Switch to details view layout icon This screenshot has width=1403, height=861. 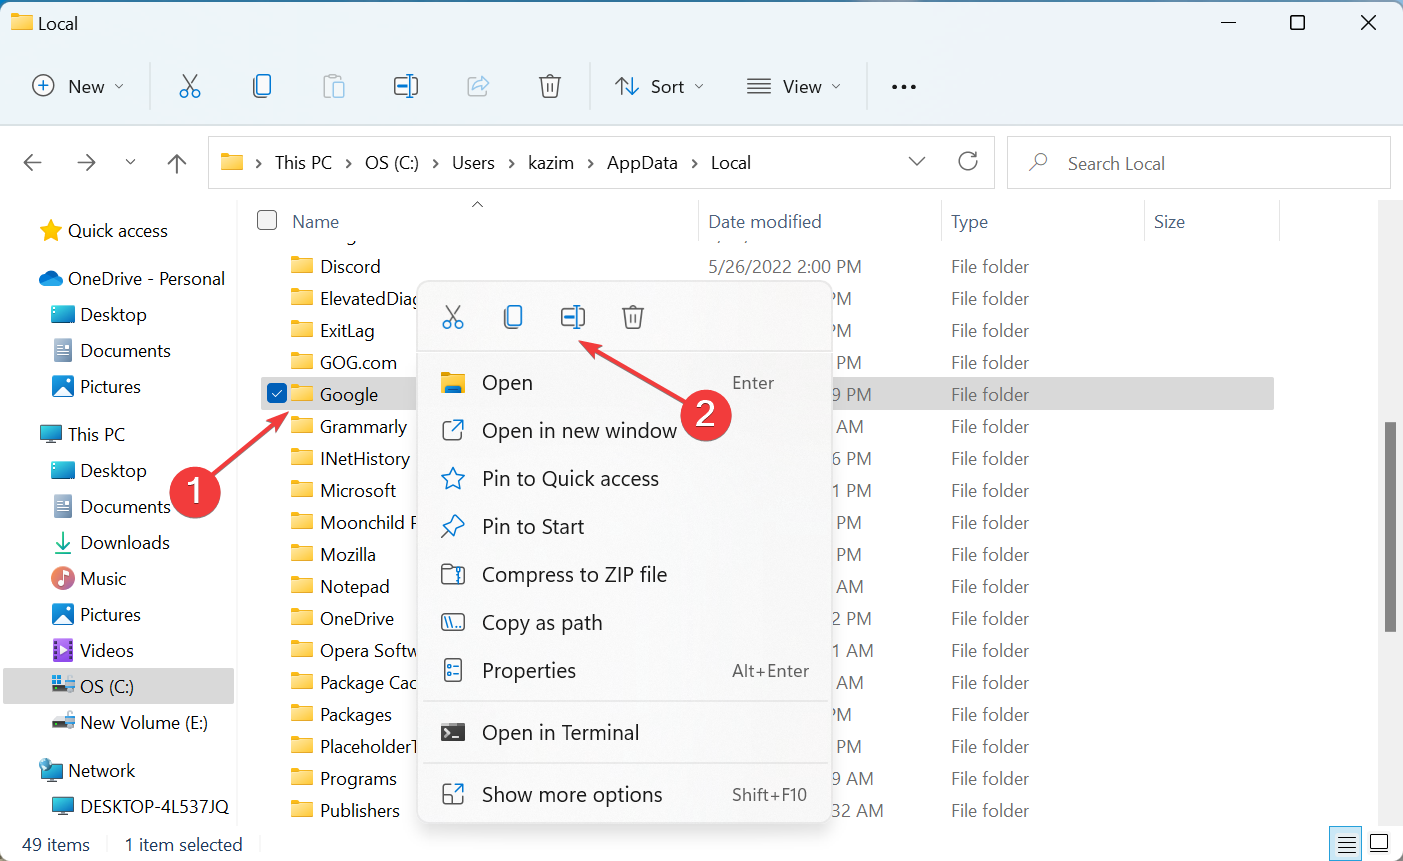[x=1347, y=843]
